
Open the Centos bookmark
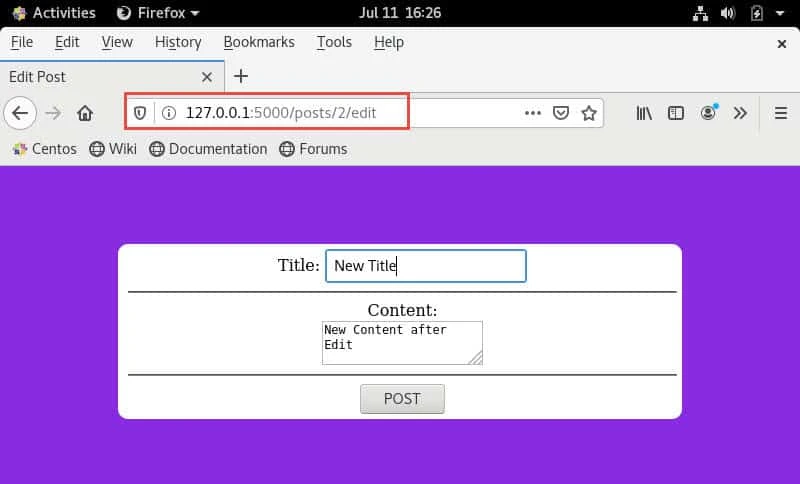pyautogui.click(x=44, y=149)
